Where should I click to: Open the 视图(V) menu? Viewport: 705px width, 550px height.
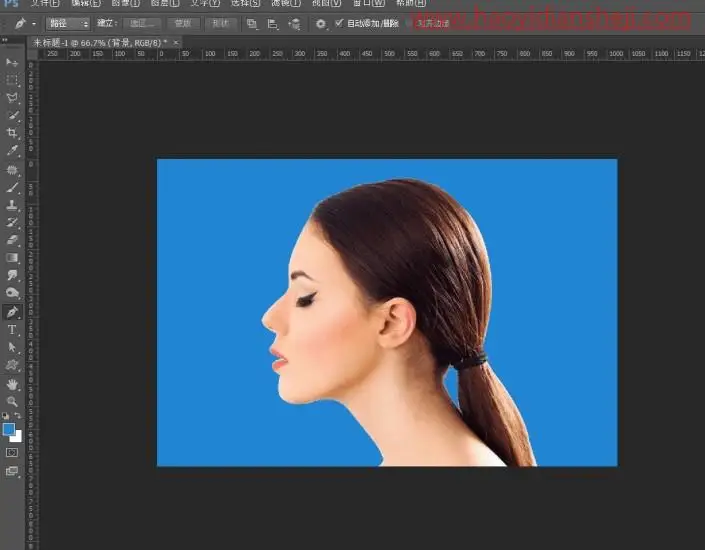tap(326, 3)
